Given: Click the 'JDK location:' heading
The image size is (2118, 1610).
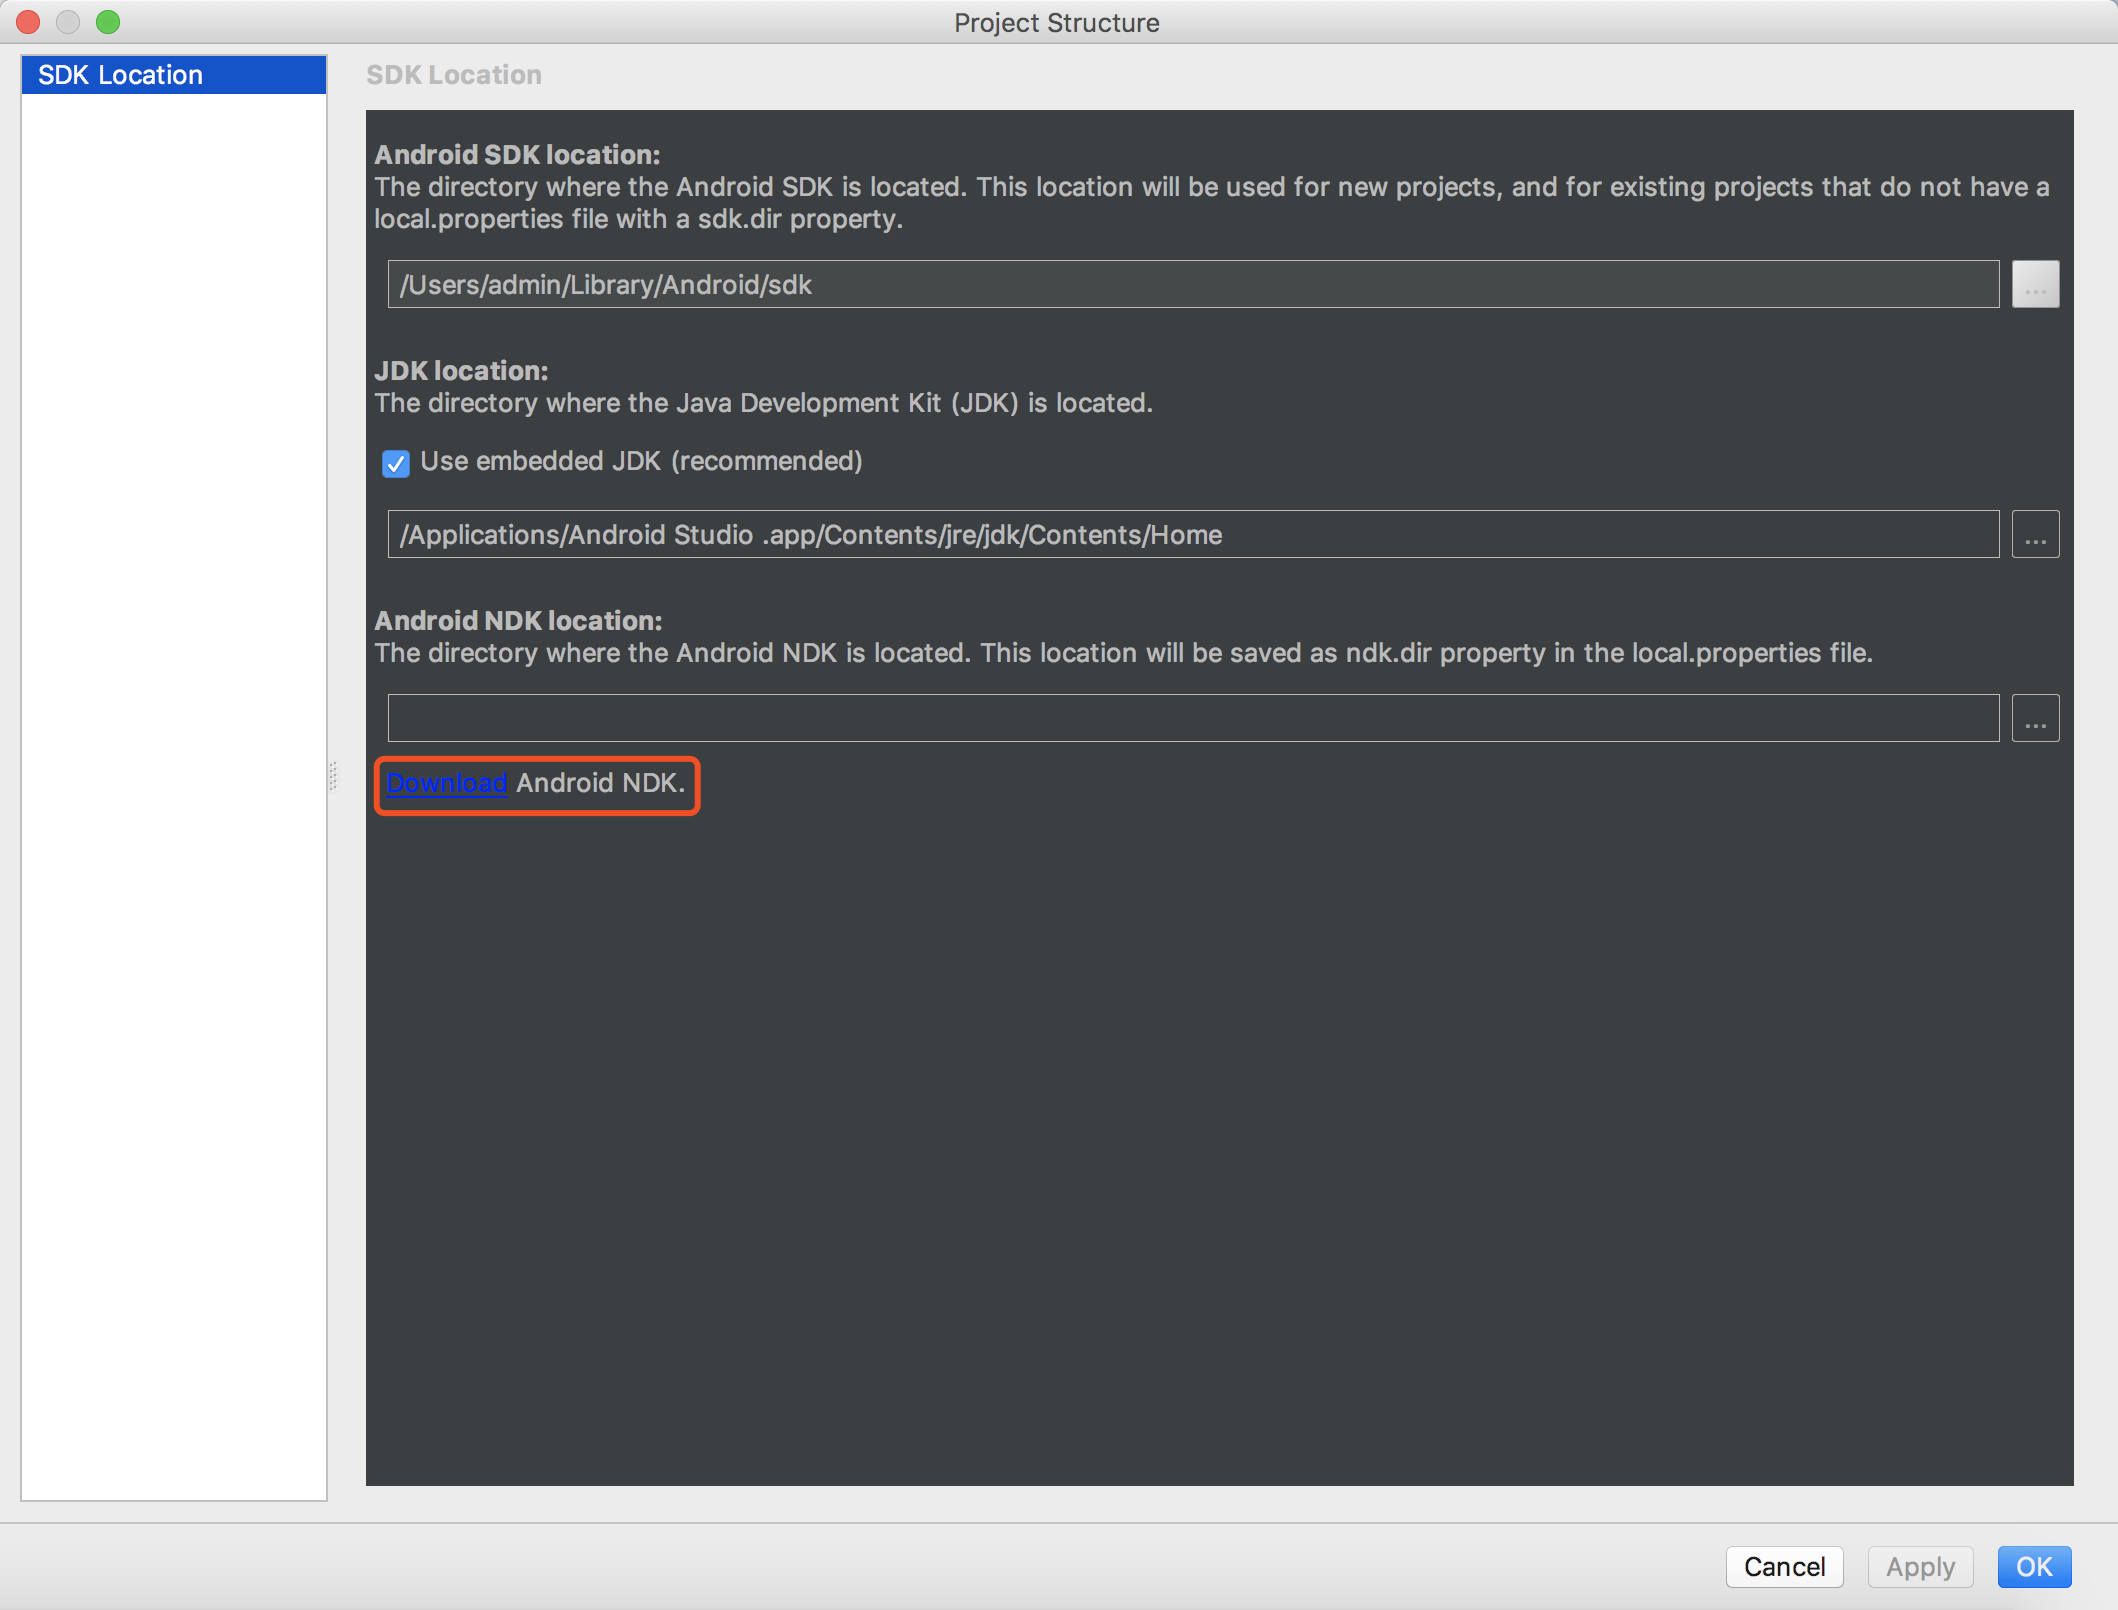Looking at the screenshot, I should (461, 371).
